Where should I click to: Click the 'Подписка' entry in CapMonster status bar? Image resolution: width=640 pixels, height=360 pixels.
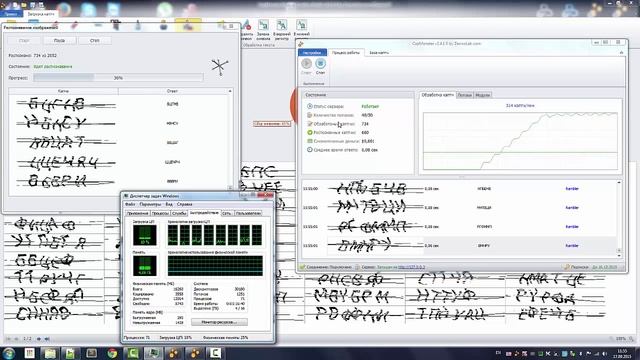[x=580, y=267]
